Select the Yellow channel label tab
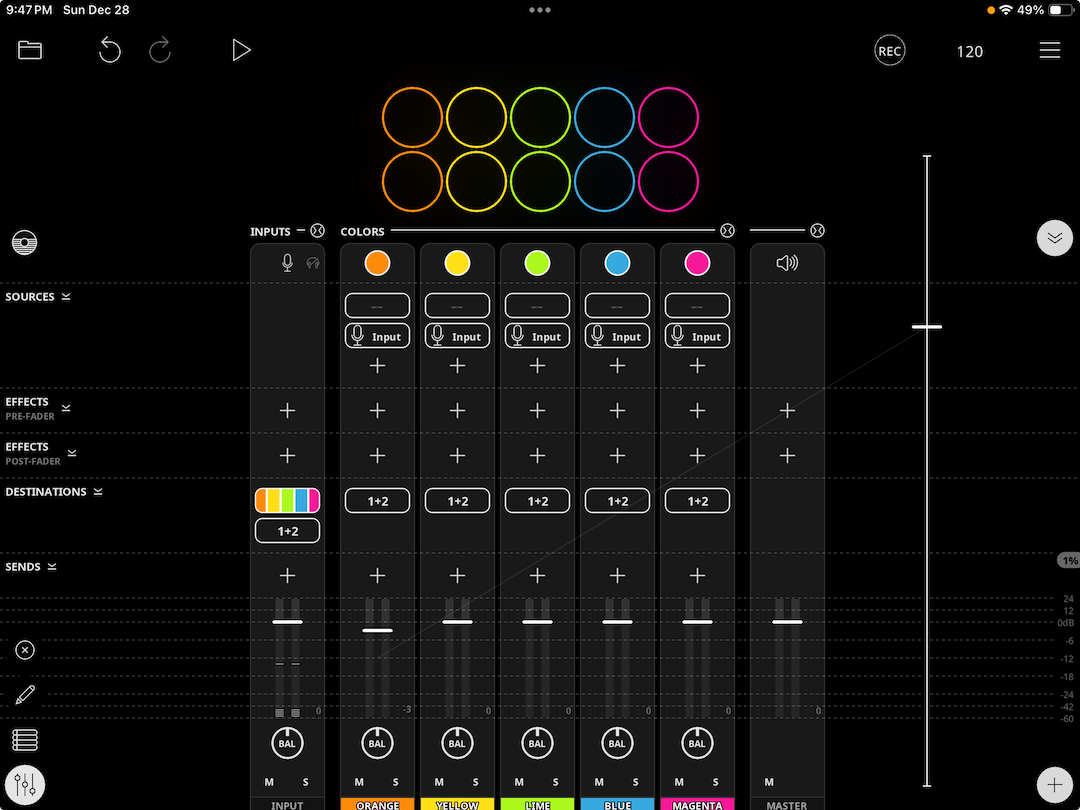The image size is (1080, 810). [x=457, y=804]
